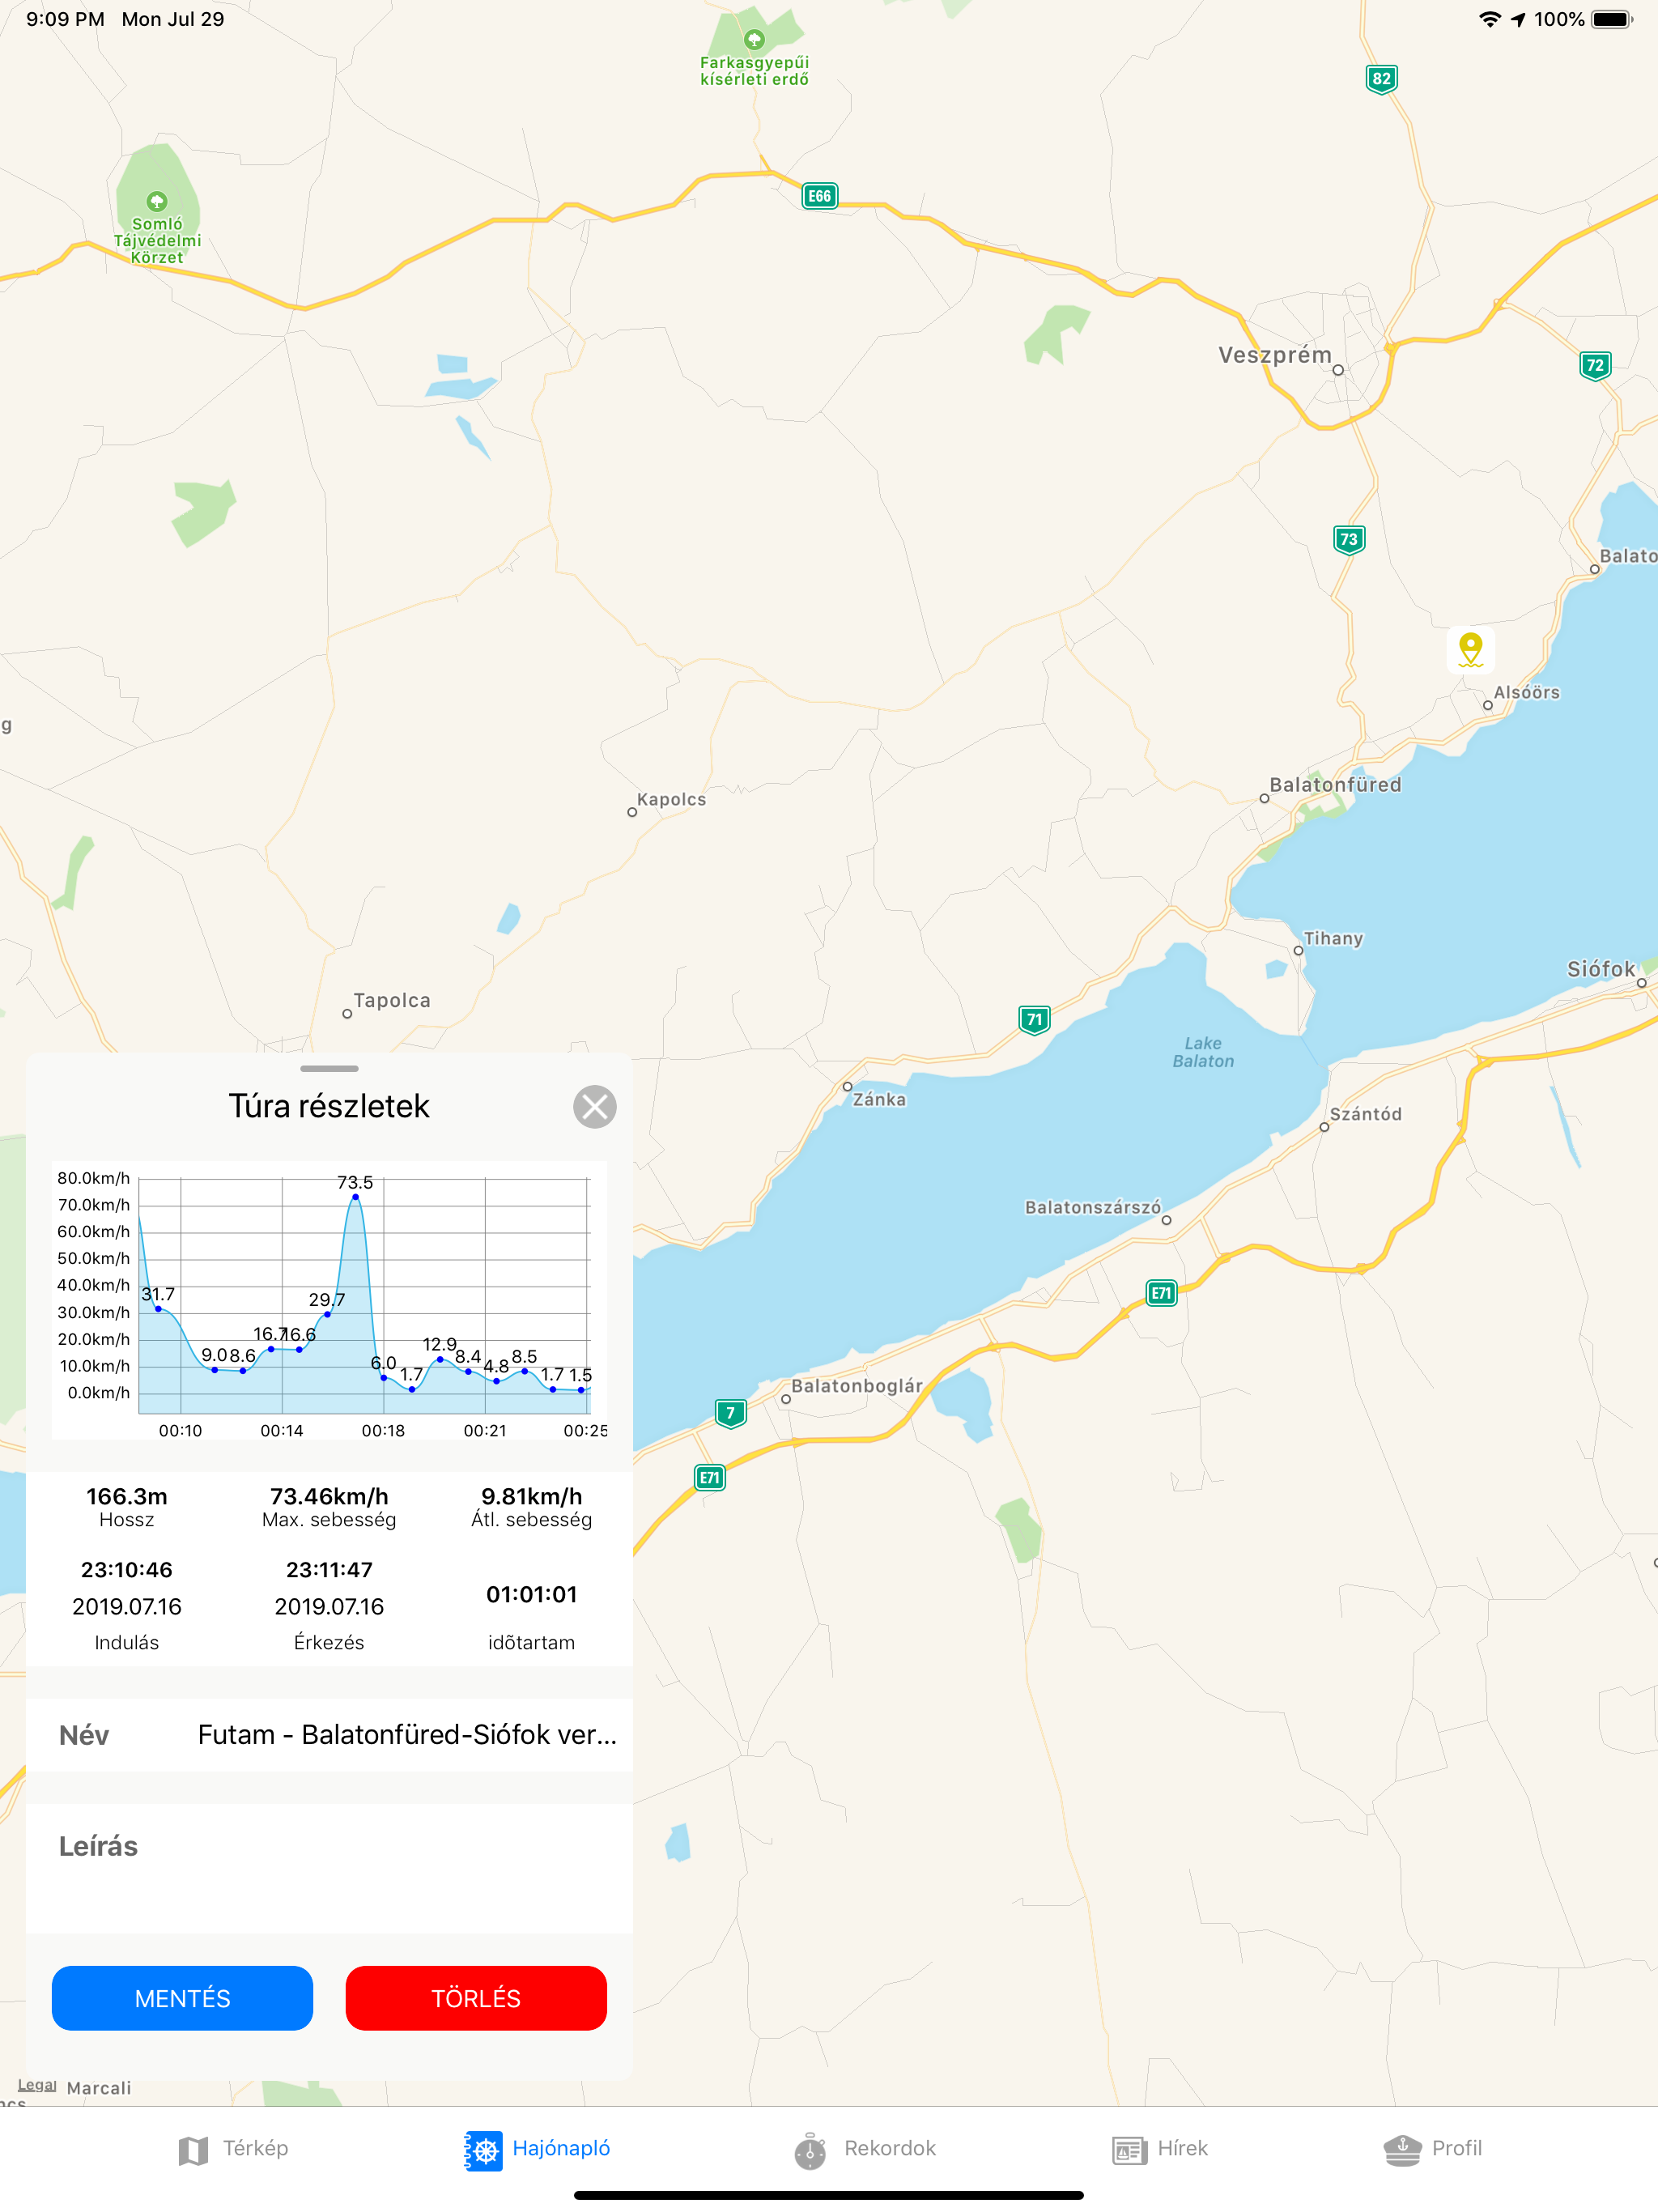Open the Térkép map tab icon
This screenshot has width=1658, height=2212.
click(x=193, y=2150)
